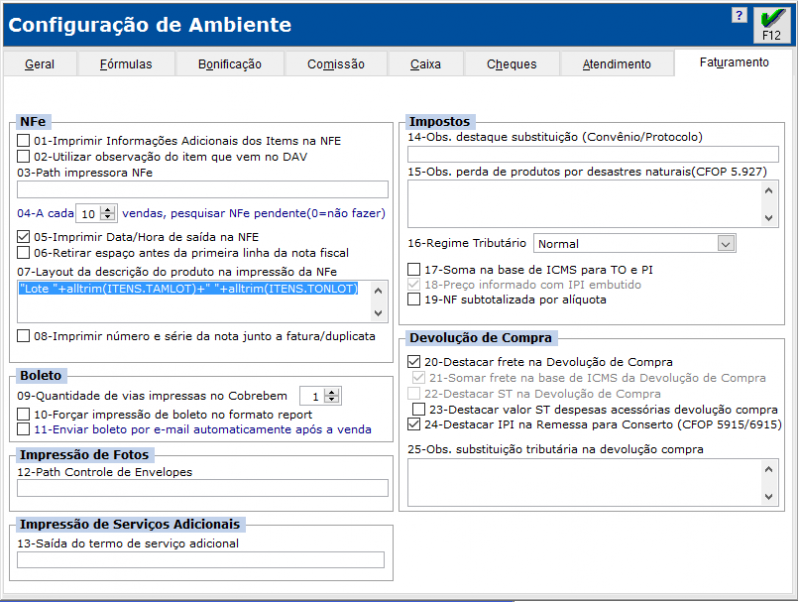800x602 pixels.
Task: Click the green checkmark F12 confirm button
Action: coord(771,24)
